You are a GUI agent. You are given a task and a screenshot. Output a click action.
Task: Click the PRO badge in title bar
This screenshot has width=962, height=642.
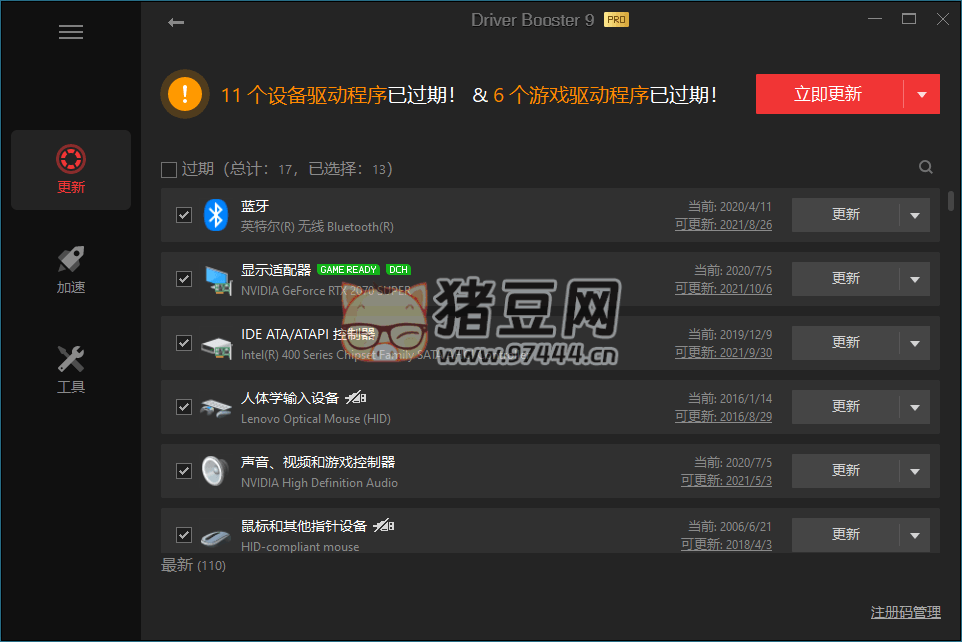coord(616,20)
